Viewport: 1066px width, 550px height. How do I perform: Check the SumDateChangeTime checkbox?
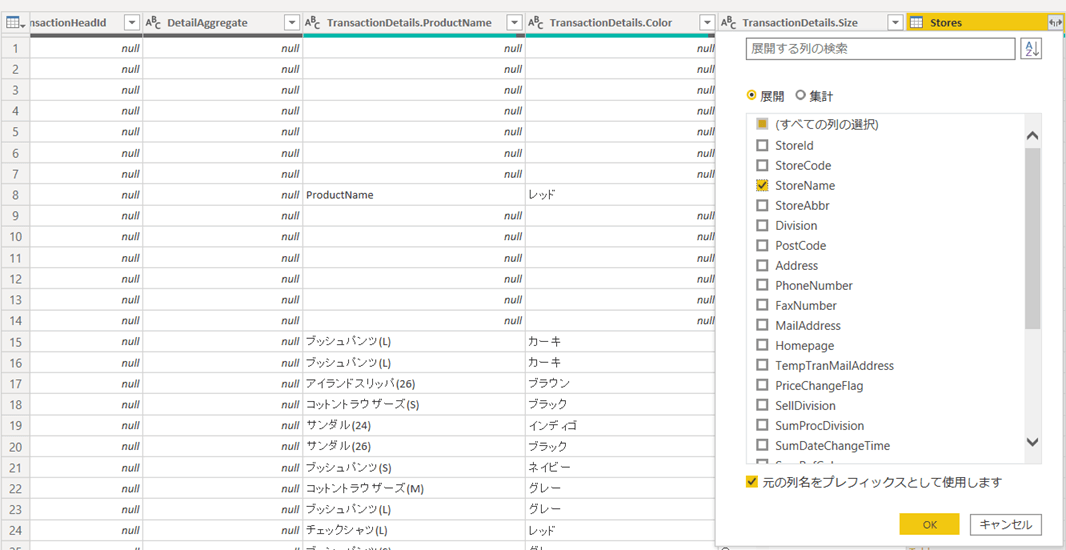tap(763, 446)
